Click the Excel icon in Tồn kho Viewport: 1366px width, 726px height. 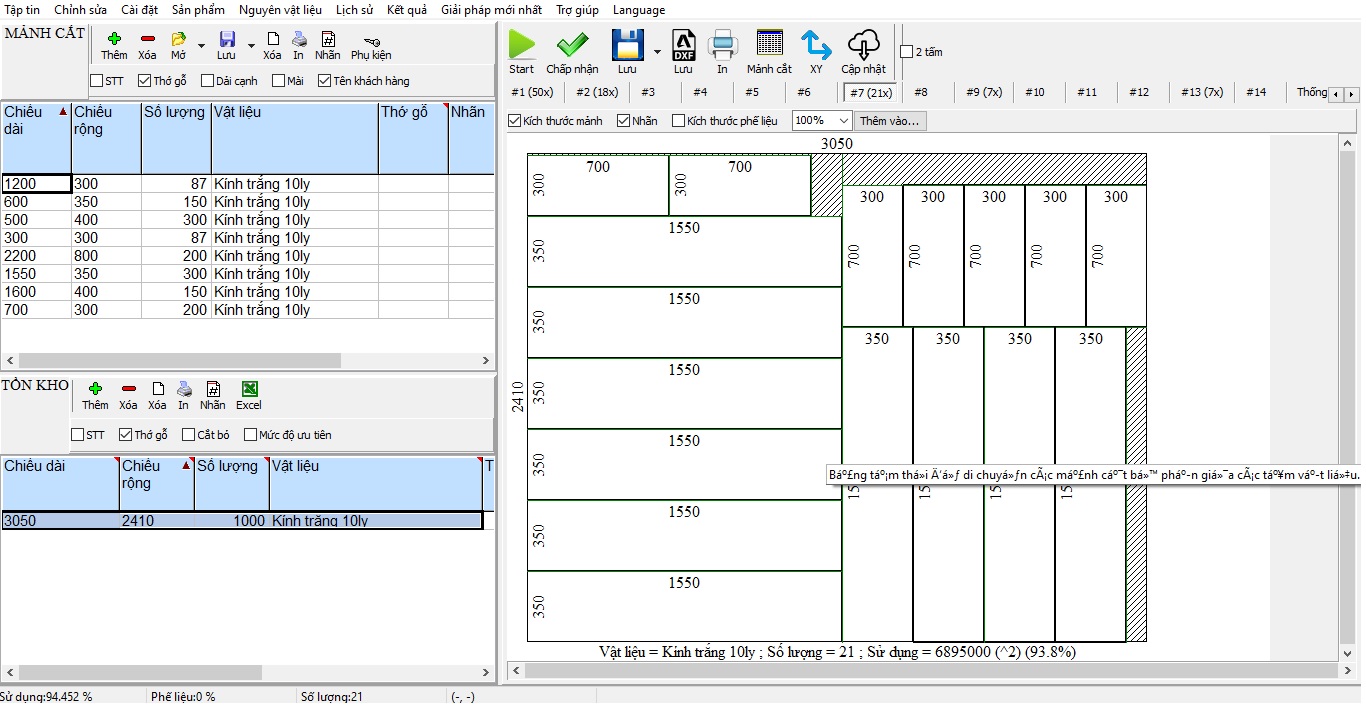click(x=249, y=390)
